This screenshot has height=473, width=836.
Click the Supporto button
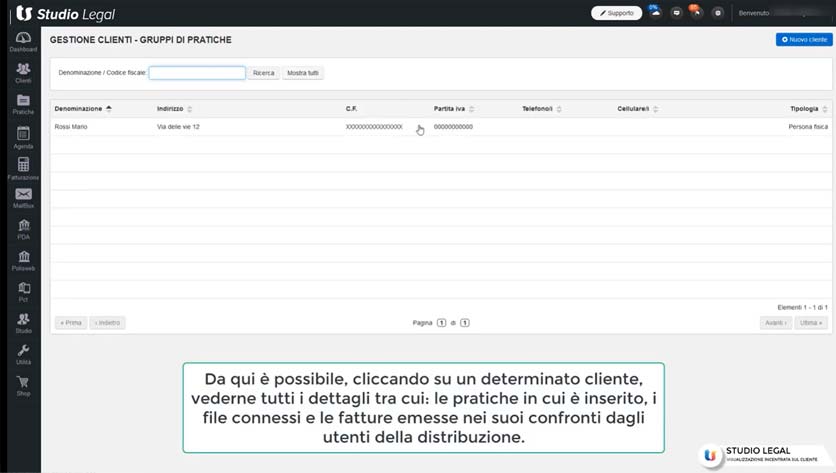pos(616,13)
